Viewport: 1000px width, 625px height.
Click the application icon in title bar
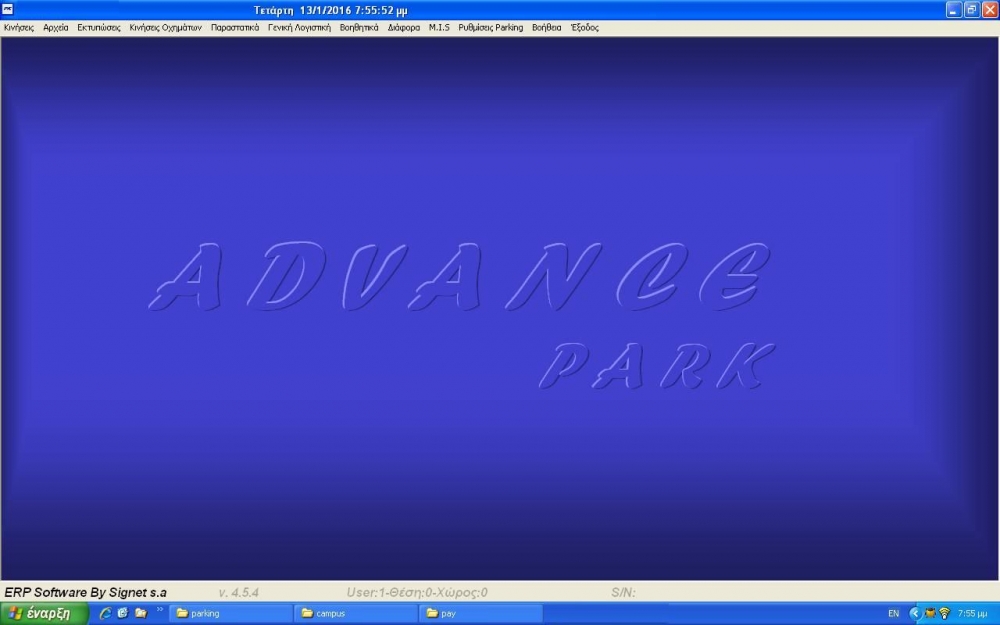click(8, 9)
